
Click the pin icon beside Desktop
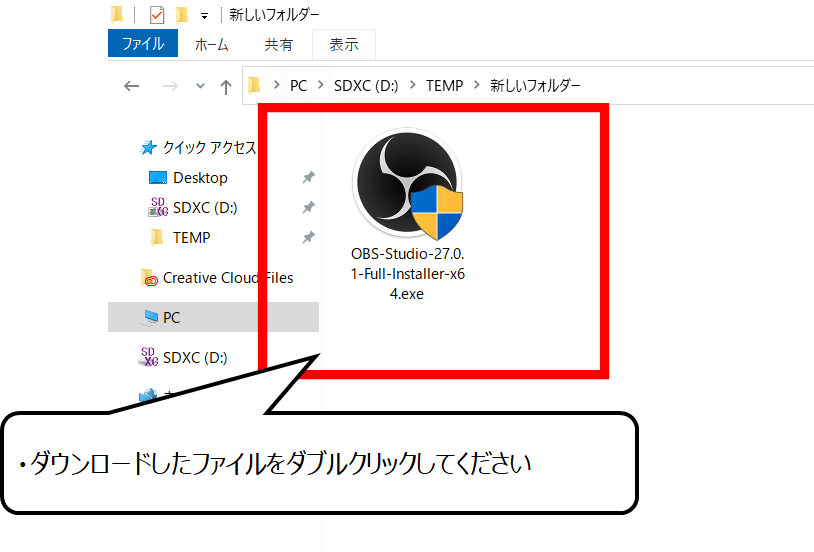[309, 178]
